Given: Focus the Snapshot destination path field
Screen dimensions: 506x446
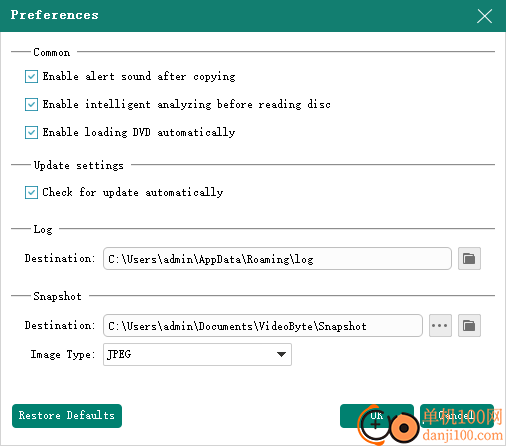Looking at the screenshot, I should coord(263,326).
